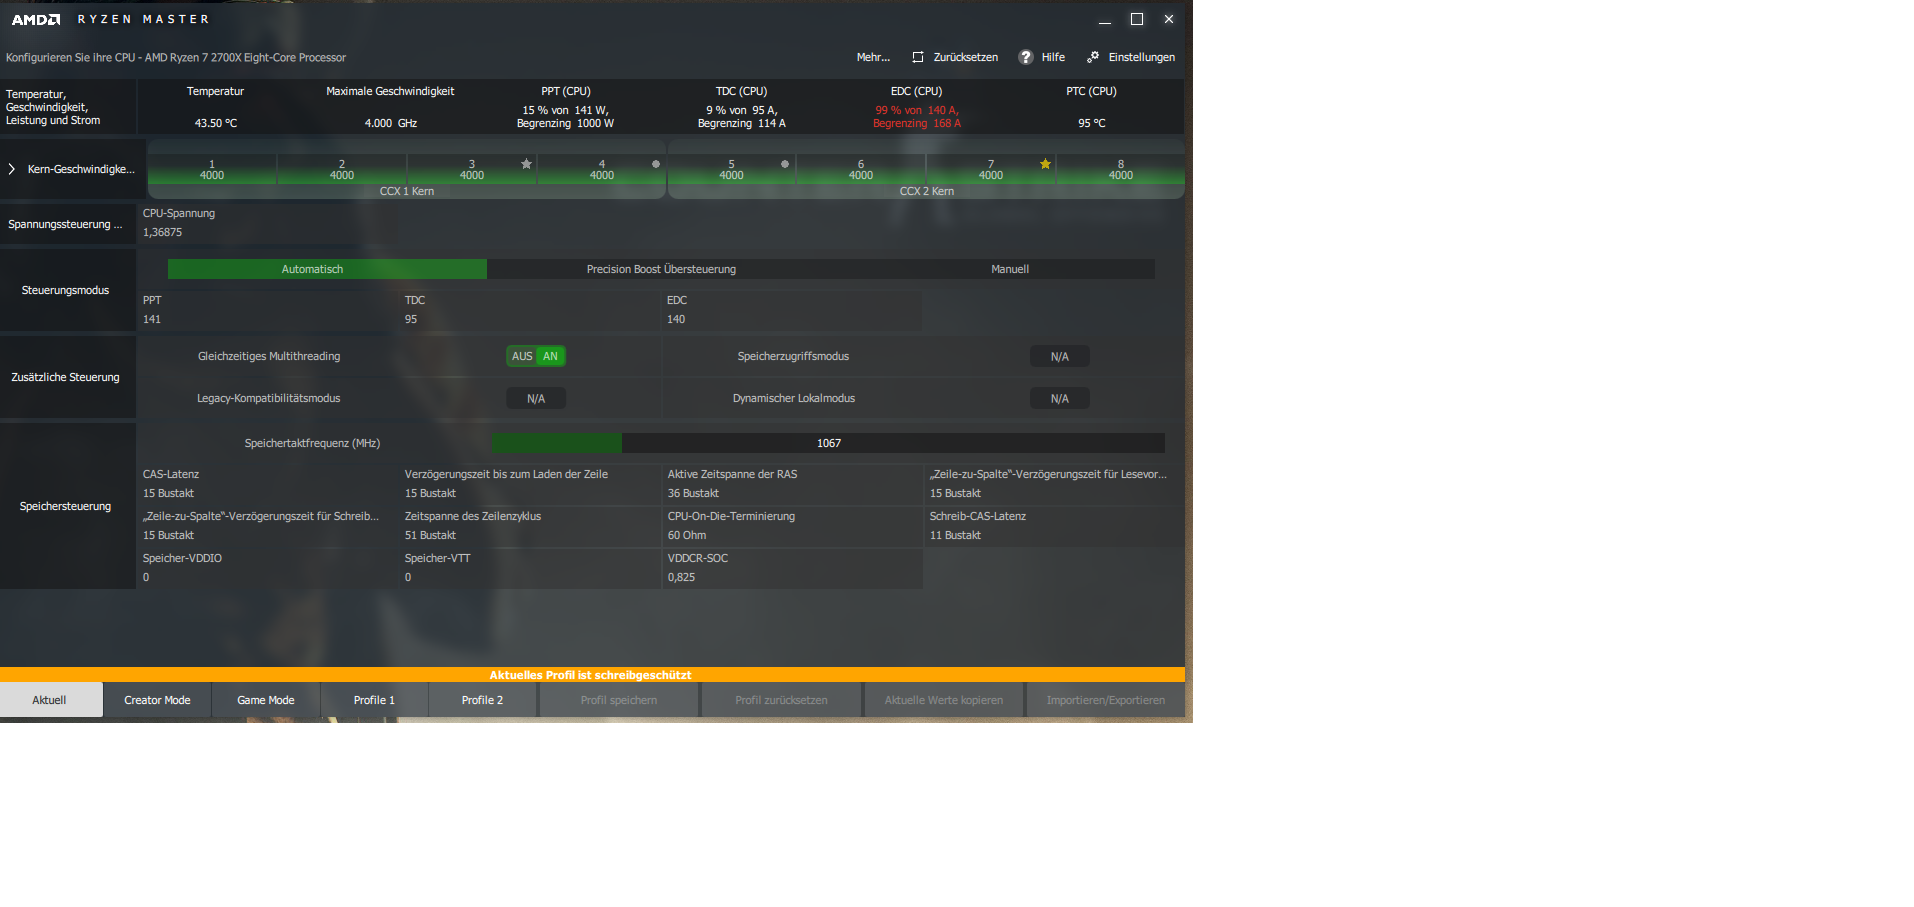Click the CCX 1 Kern label
The width and height of the screenshot is (1914, 907).
click(407, 191)
